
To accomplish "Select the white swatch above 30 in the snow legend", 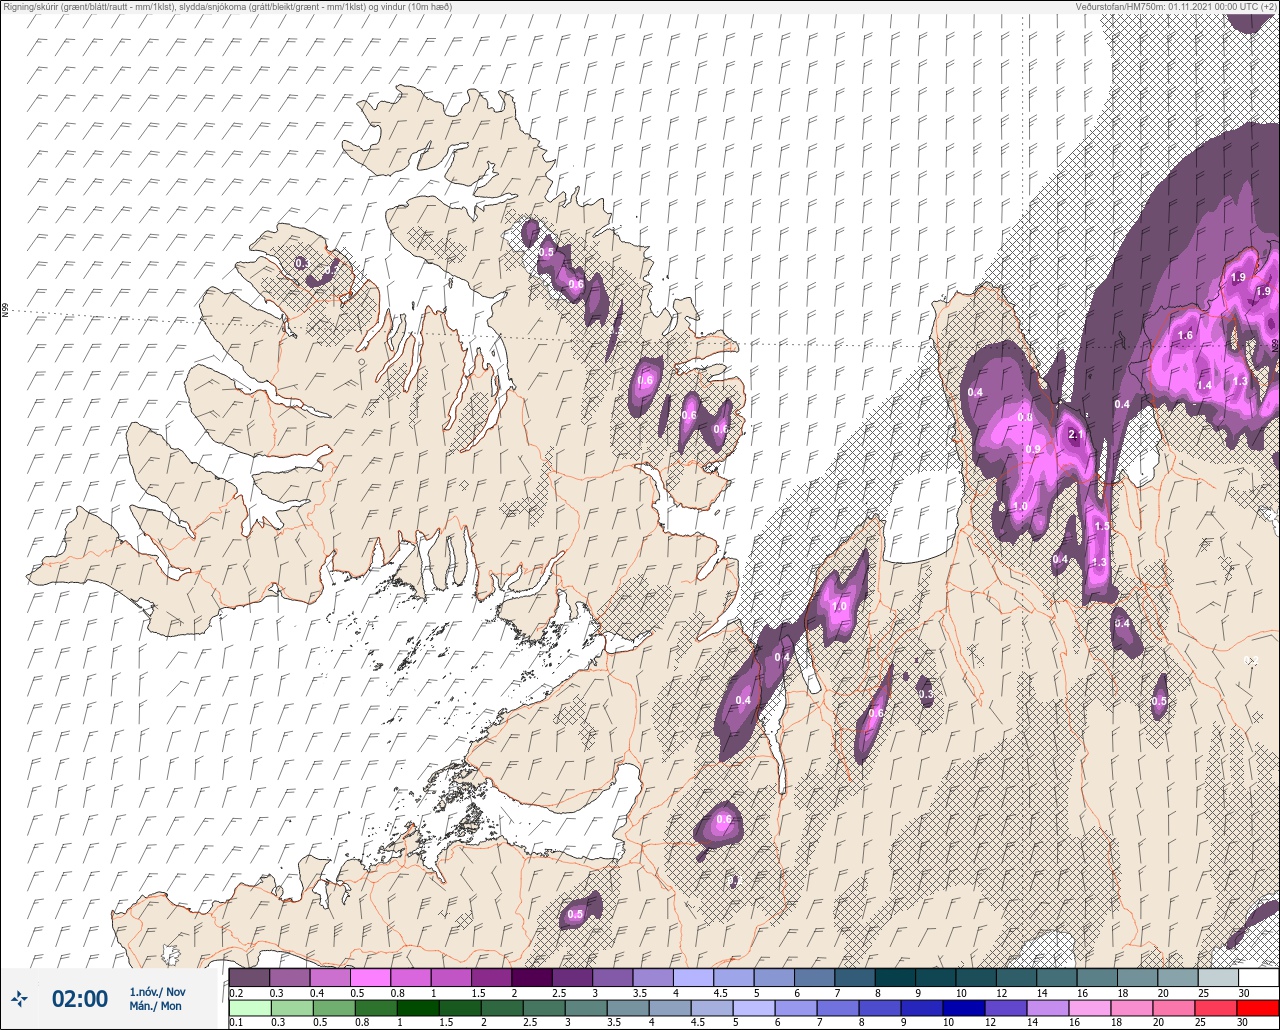I will tap(1258, 977).
